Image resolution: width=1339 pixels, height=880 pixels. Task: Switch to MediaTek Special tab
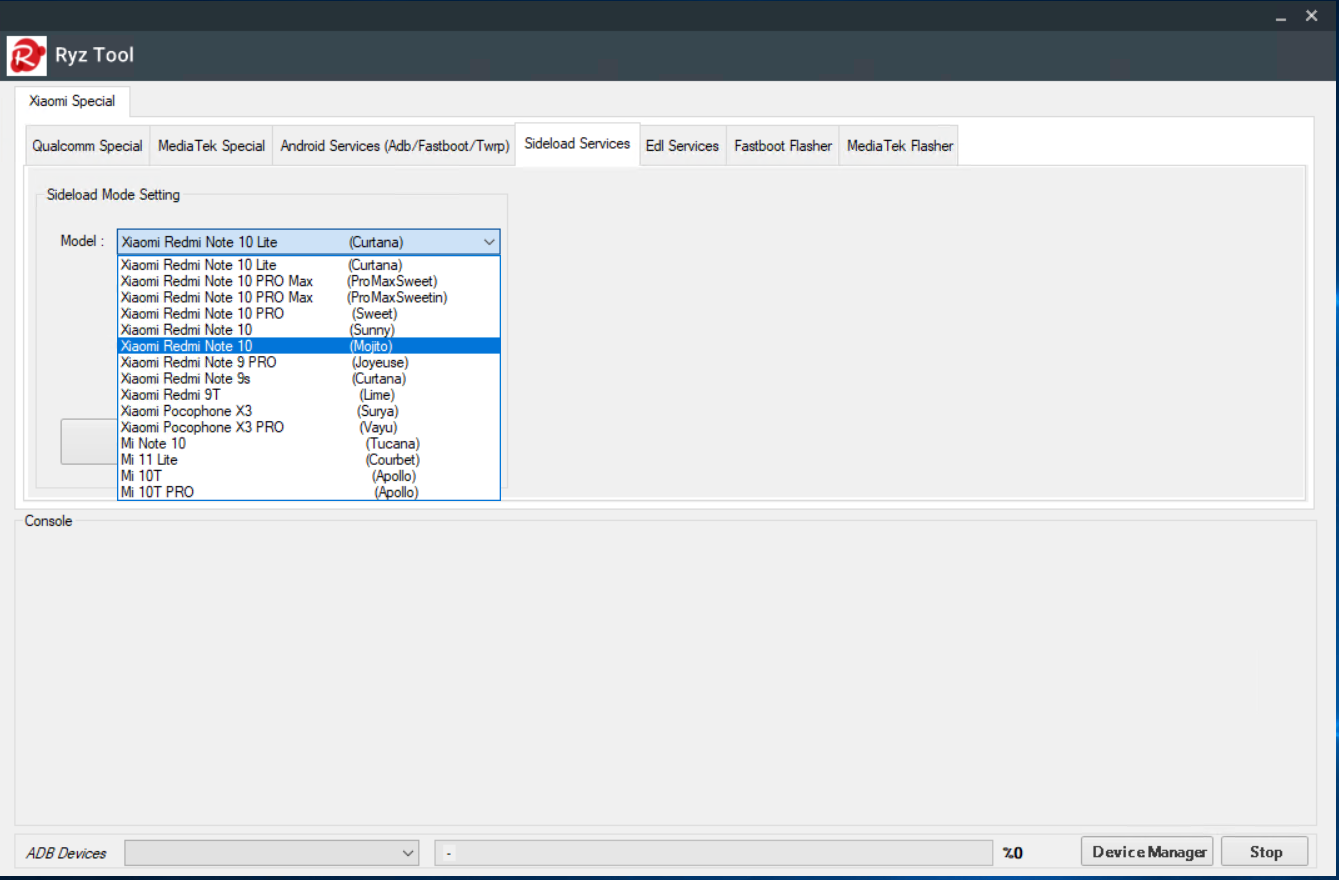211,146
